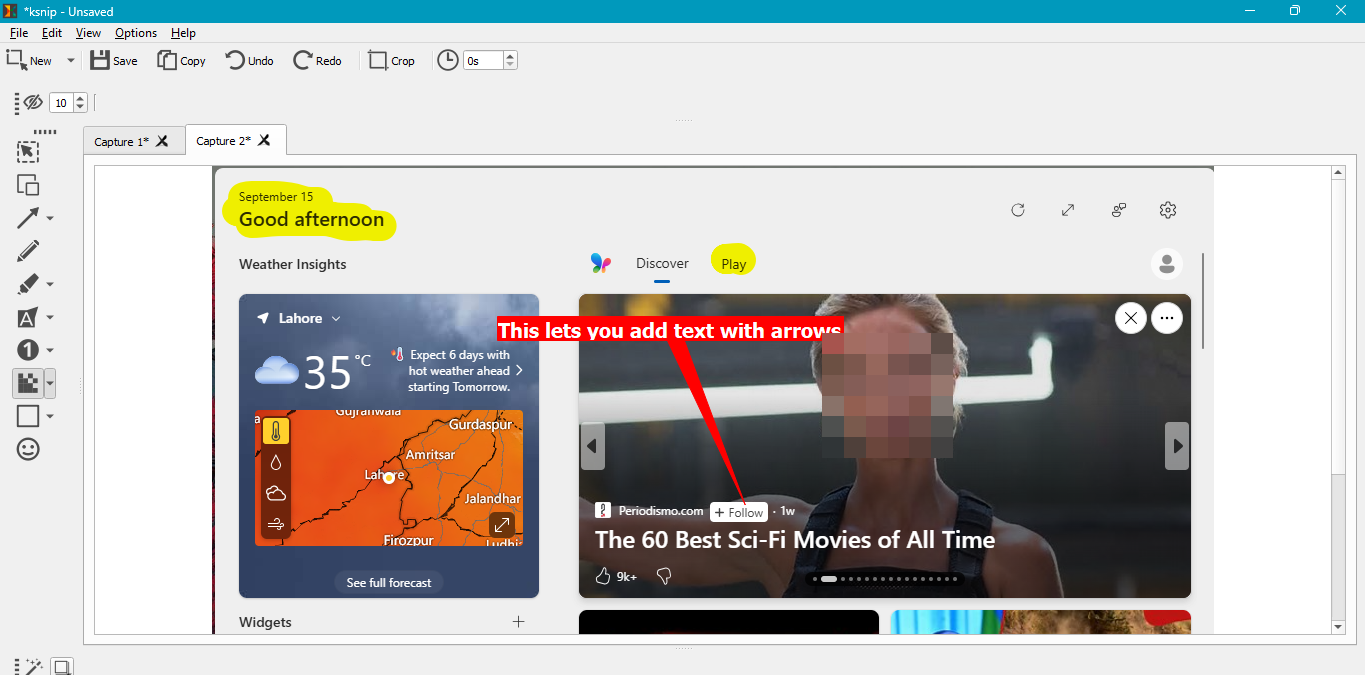Toggle the hide annotations eye icon
This screenshot has width=1365, height=675.
click(x=33, y=102)
